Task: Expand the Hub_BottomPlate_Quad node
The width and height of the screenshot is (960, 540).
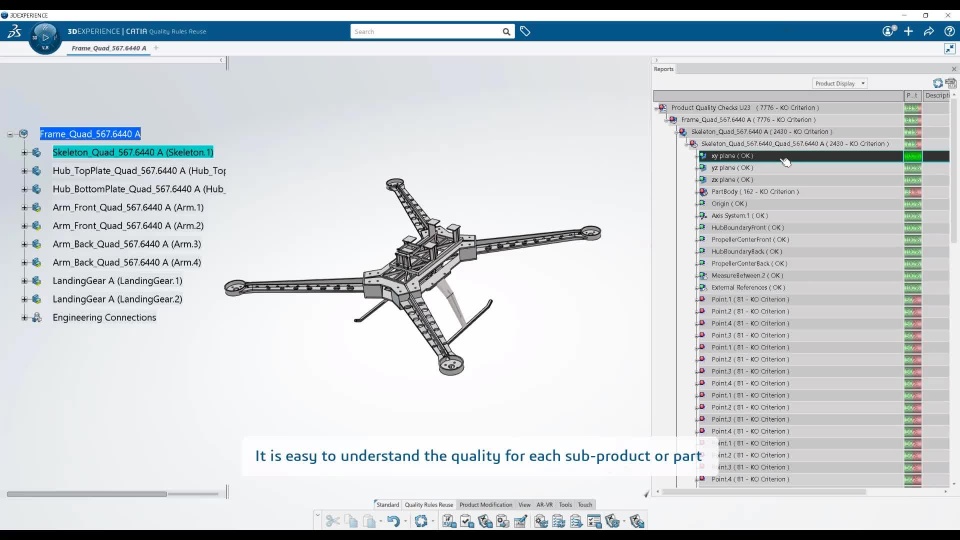Action: tap(24, 189)
